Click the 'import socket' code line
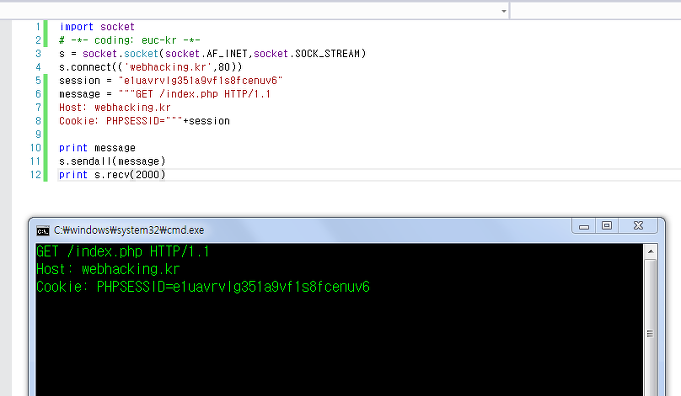Viewport: 681px width, 396px height. pos(97,27)
